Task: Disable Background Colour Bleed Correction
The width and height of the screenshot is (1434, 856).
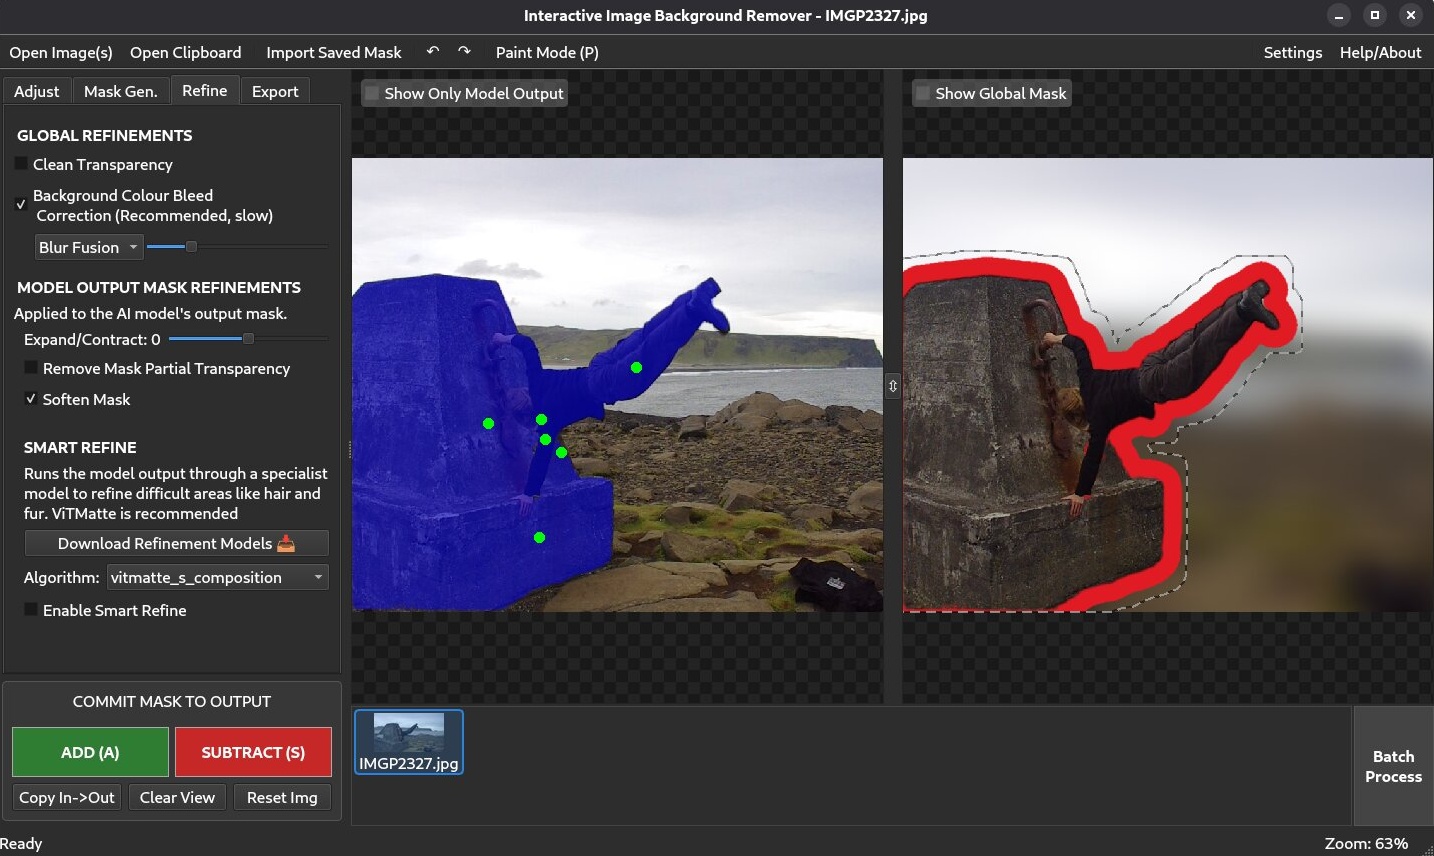Action: click(x=21, y=204)
